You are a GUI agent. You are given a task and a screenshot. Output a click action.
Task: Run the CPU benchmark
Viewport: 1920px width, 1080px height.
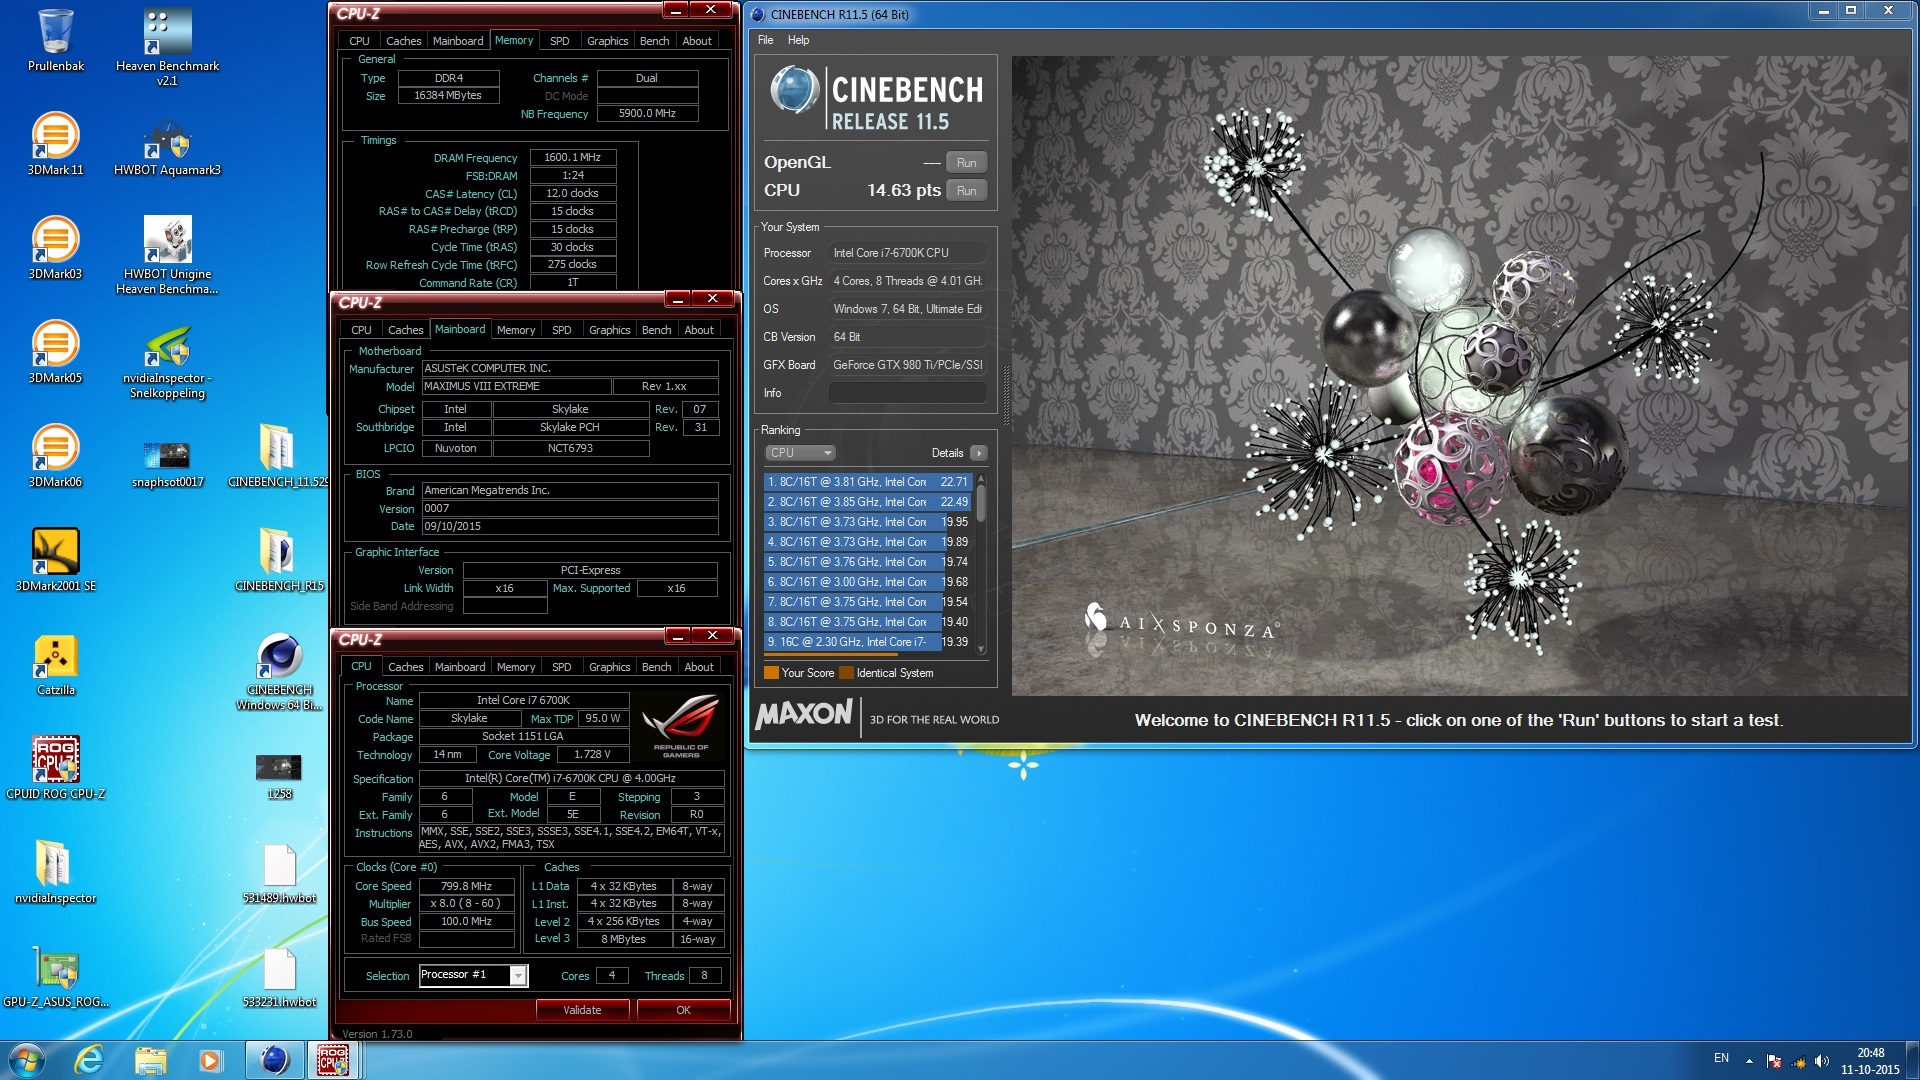pyautogui.click(x=966, y=191)
